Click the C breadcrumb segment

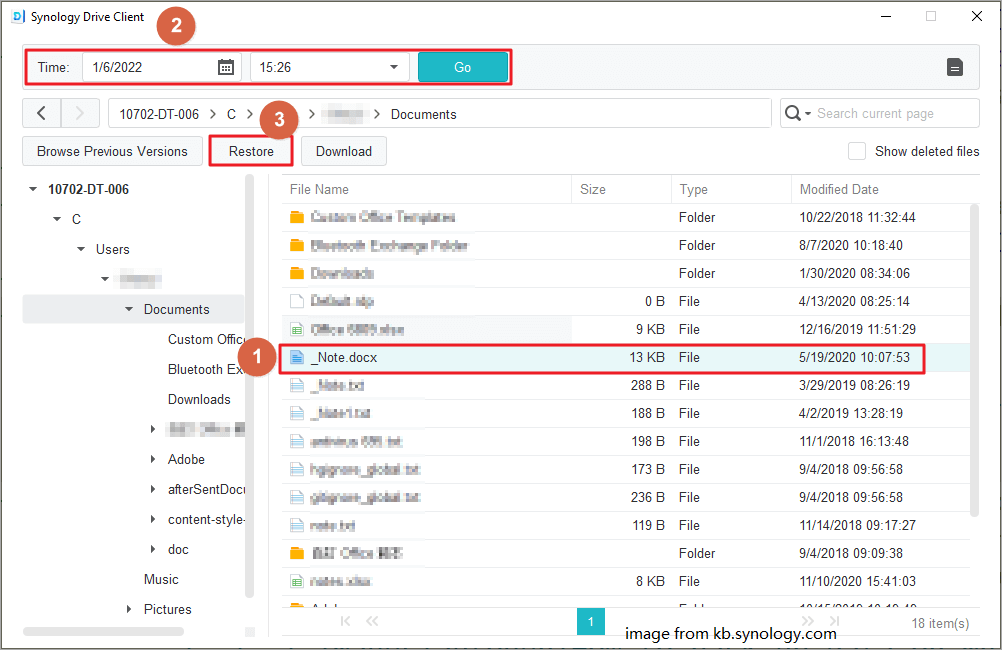(x=231, y=114)
